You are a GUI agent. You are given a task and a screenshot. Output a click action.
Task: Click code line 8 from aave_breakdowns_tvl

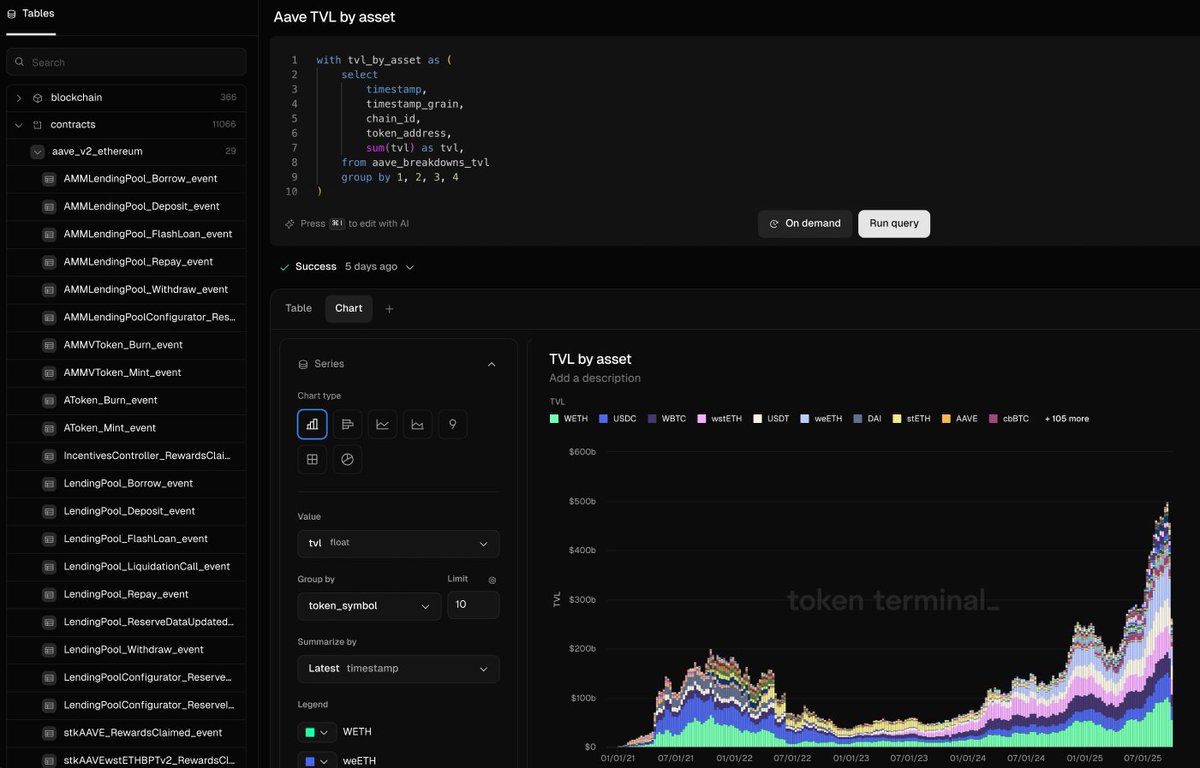click(x=415, y=162)
